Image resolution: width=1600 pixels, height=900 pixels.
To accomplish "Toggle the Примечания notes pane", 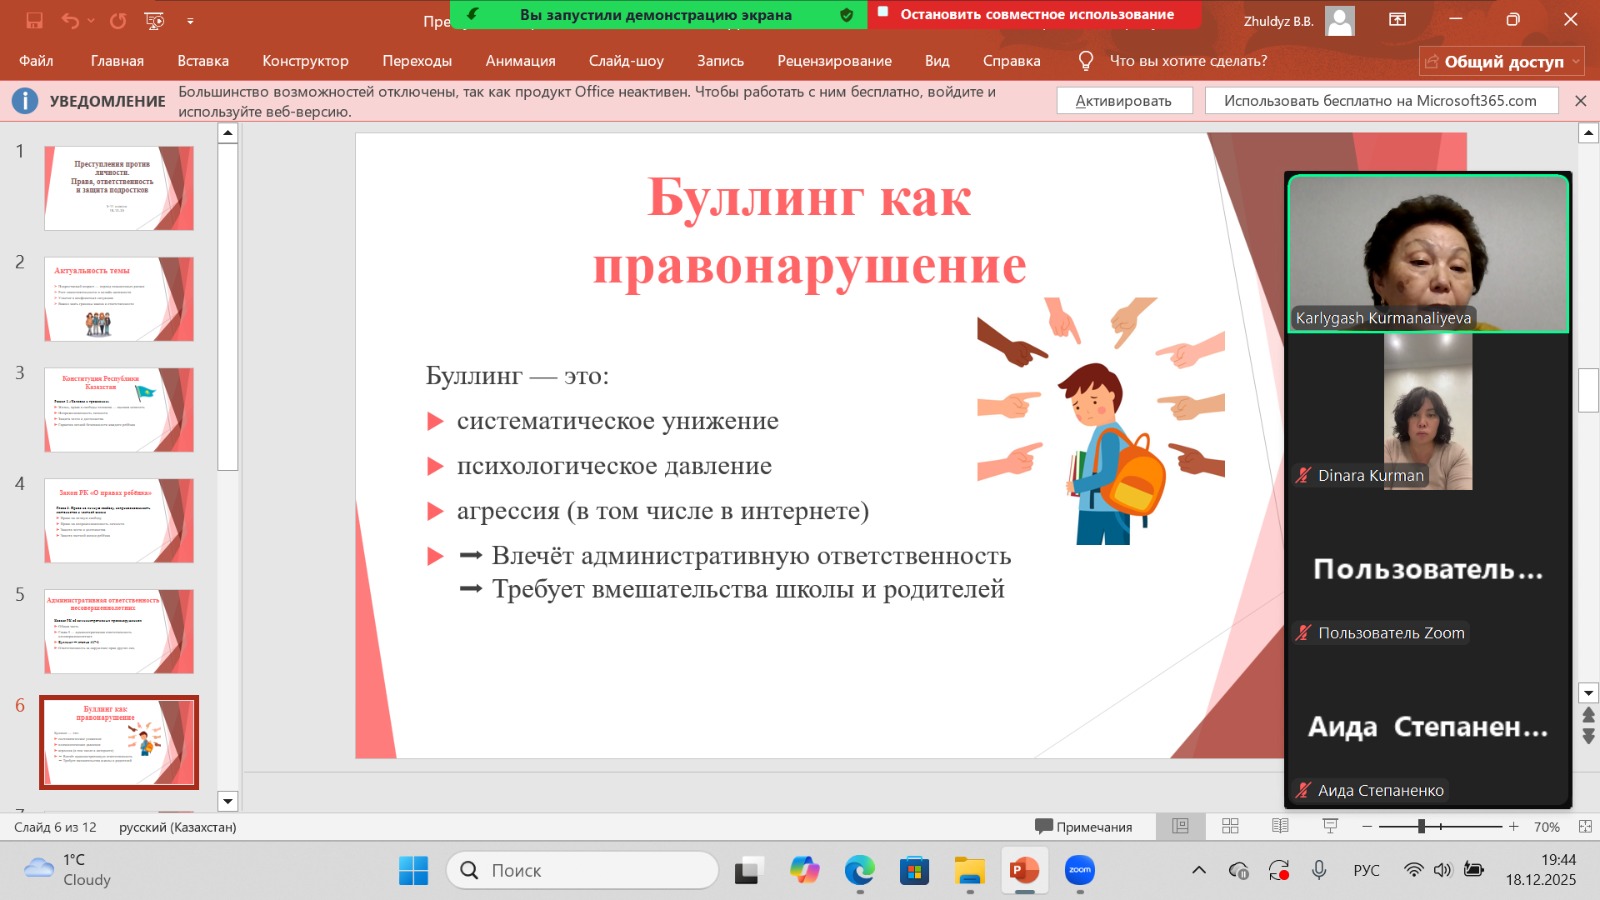I will 1084,827.
